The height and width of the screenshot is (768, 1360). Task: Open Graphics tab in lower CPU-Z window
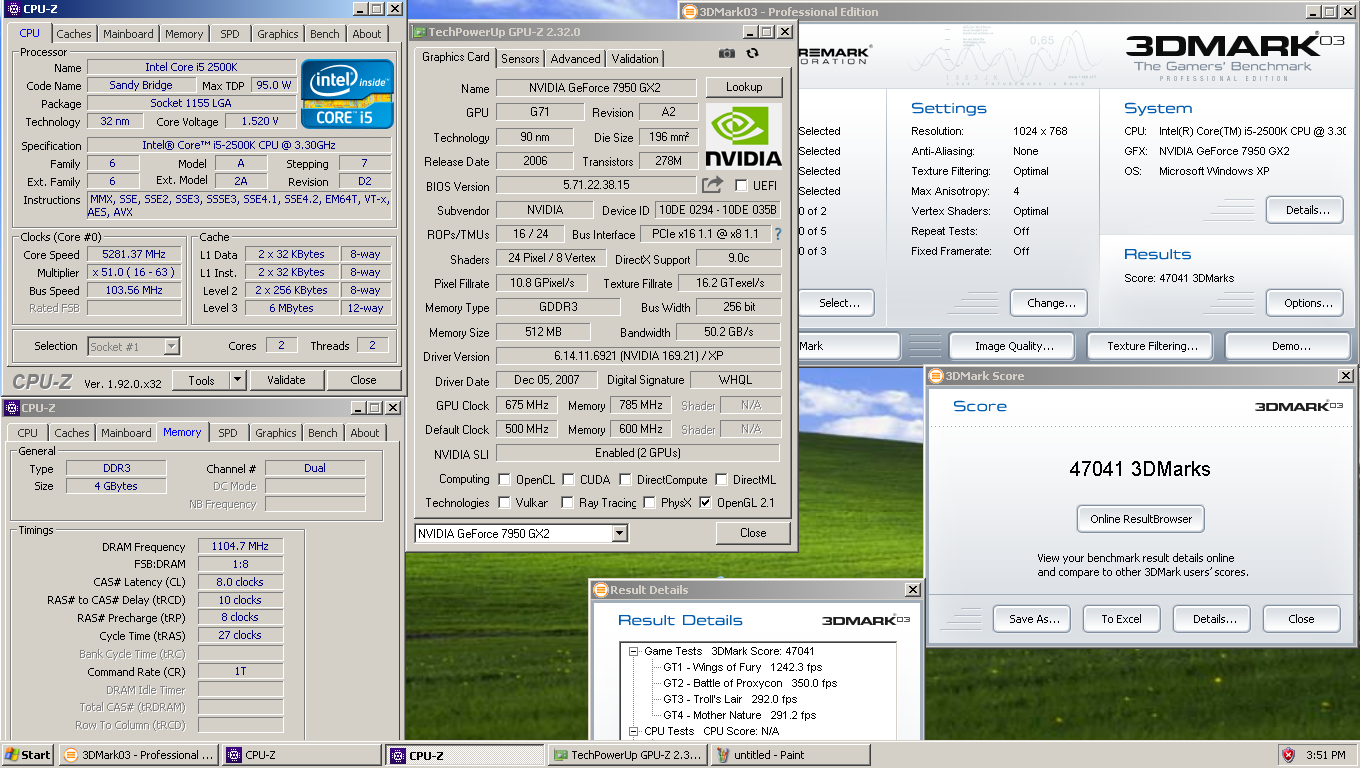point(276,433)
